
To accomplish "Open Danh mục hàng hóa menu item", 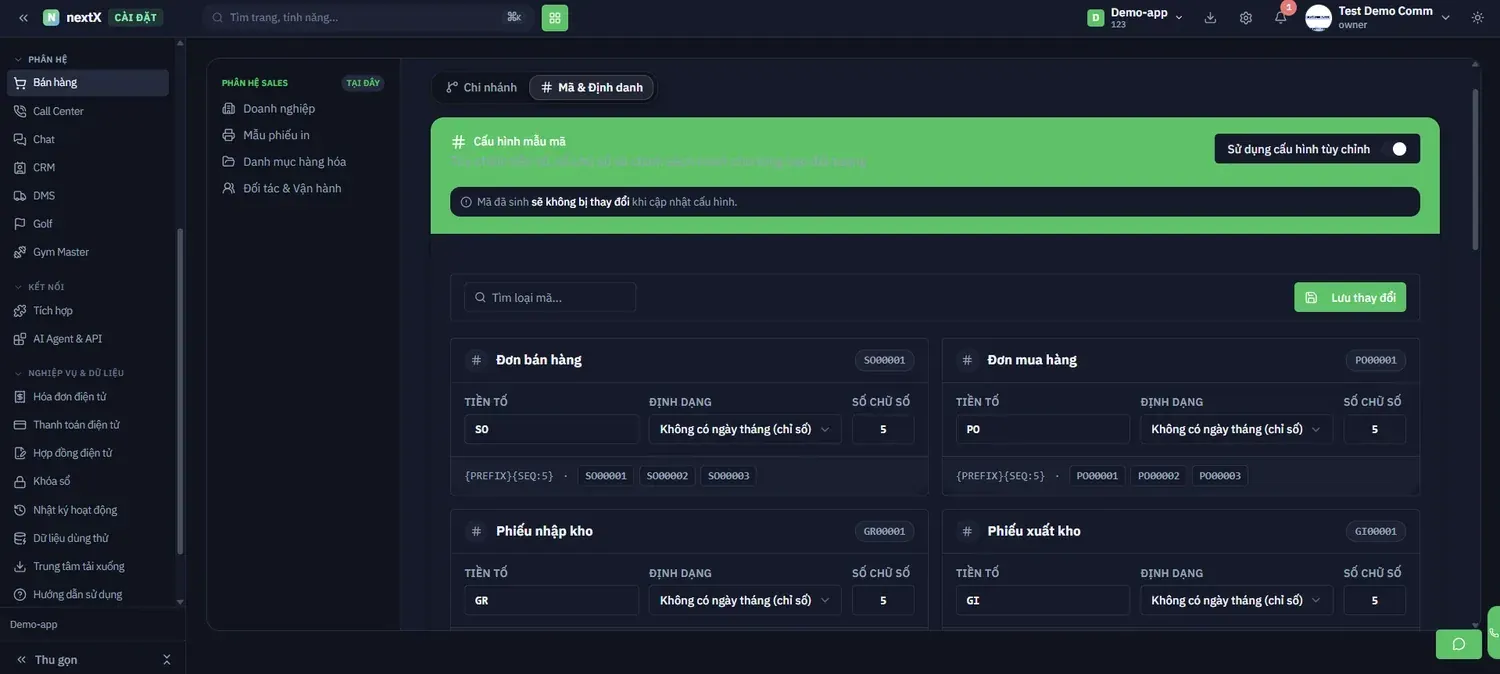I will coord(304,161).
